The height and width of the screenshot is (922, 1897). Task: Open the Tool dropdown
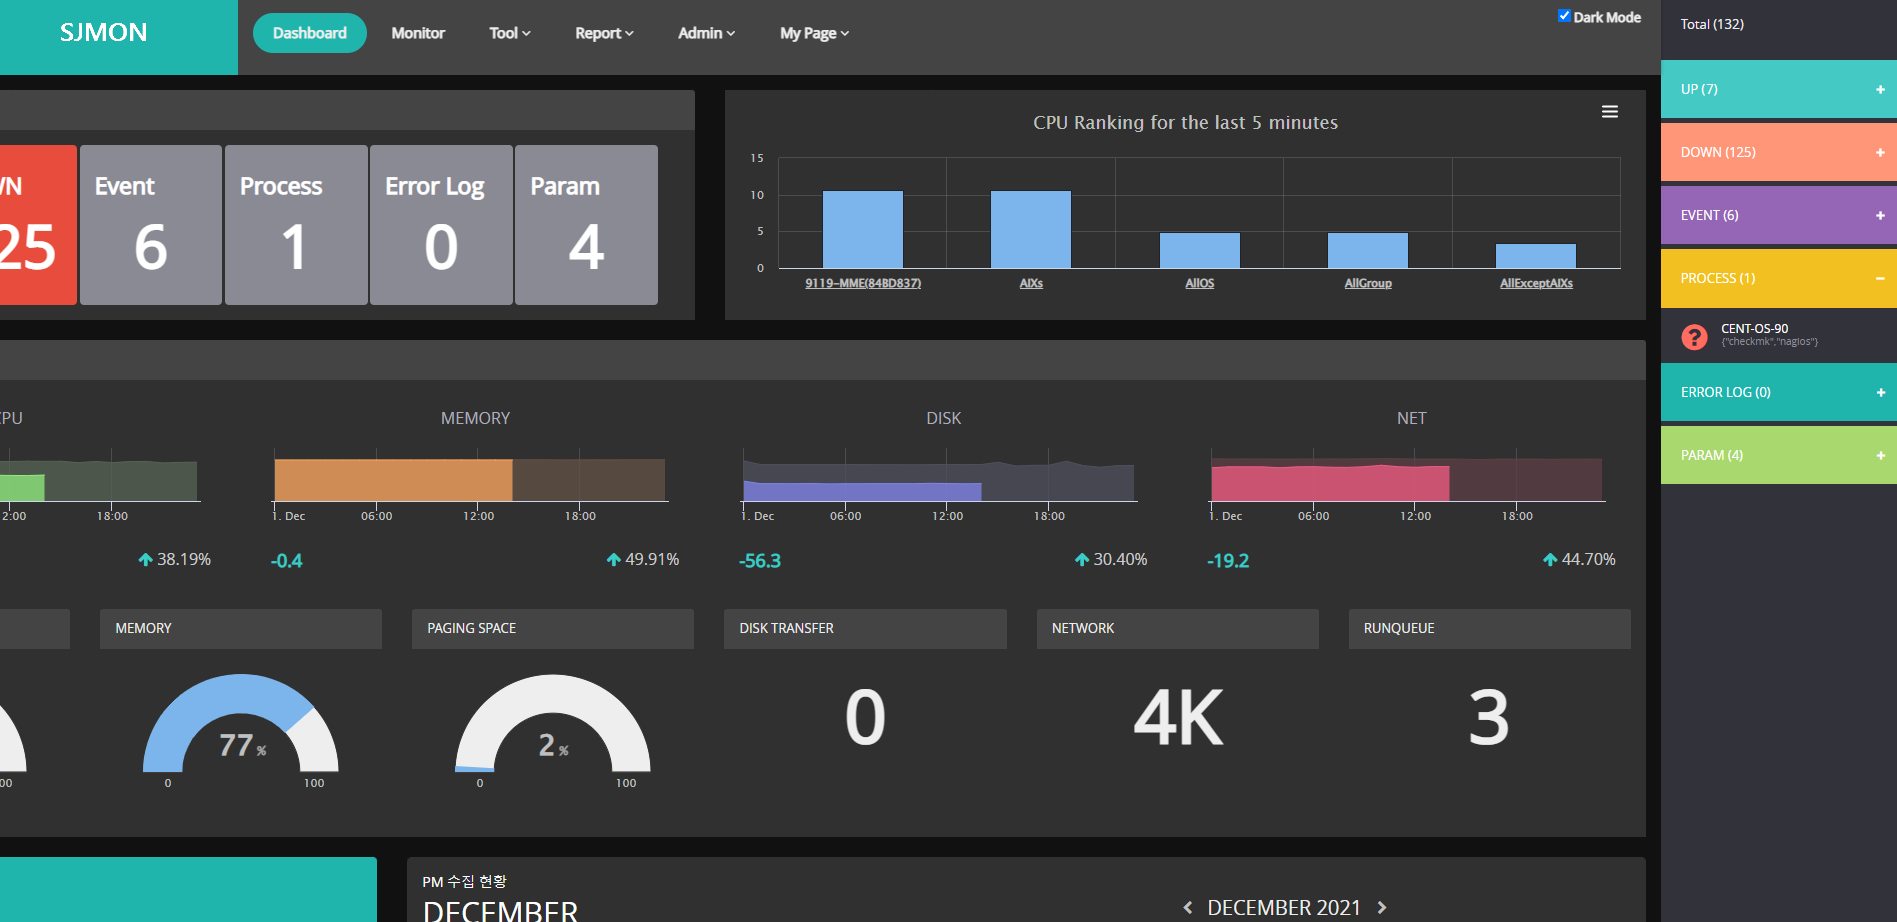click(509, 33)
